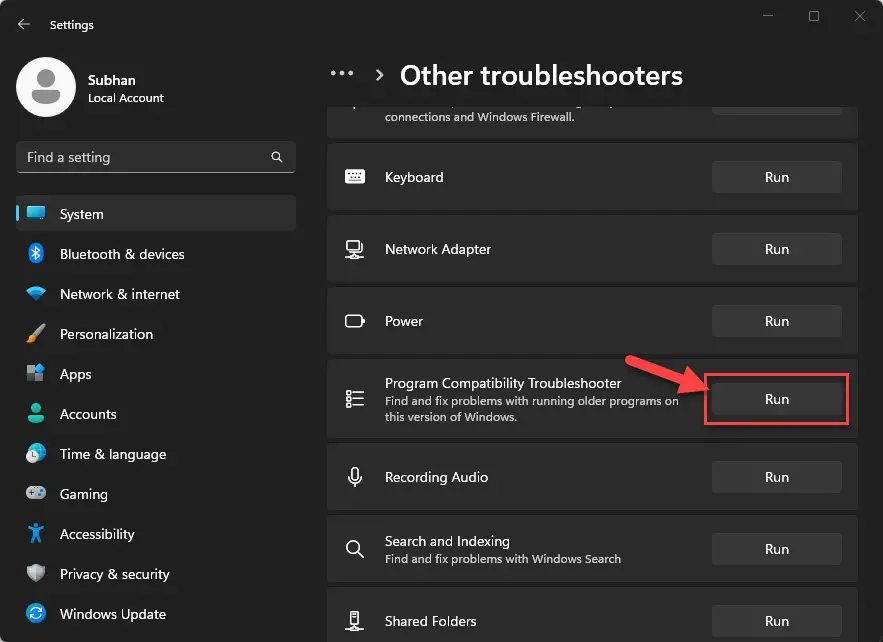Screen dimensions: 883x642
Task: Click the Subhan profile avatar picture
Action: coord(46,87)
